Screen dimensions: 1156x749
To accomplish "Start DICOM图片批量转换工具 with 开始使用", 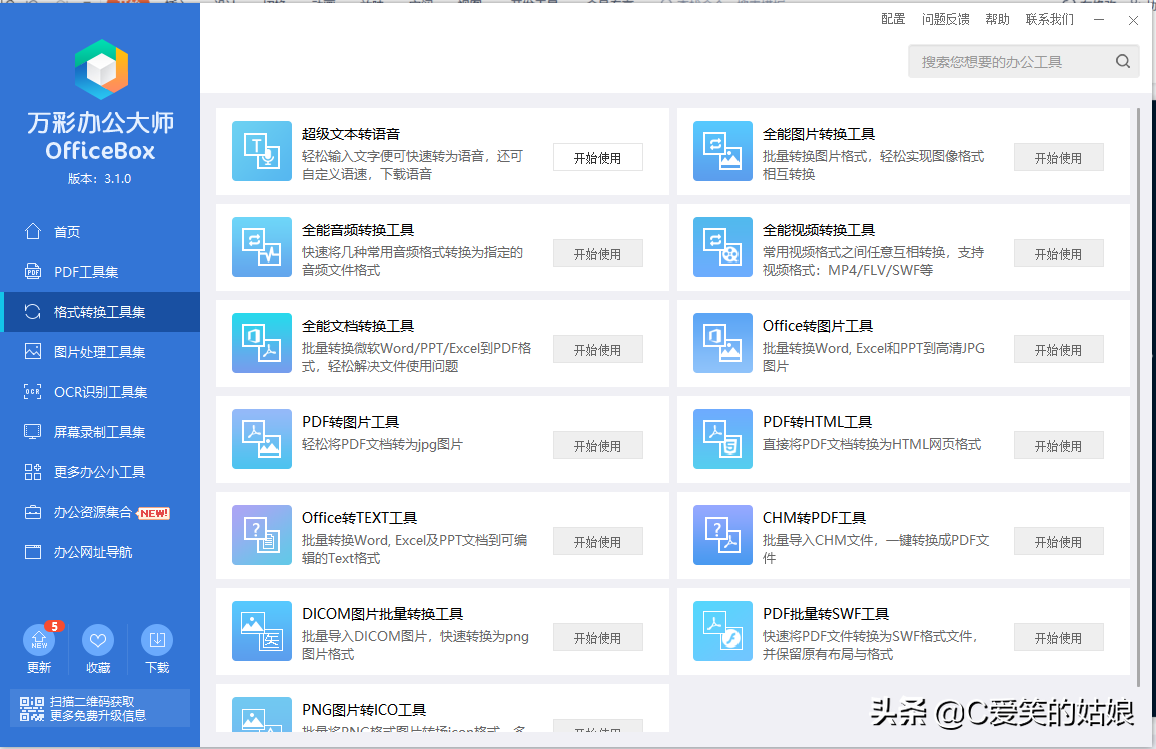I will click(x=598, y=638).
